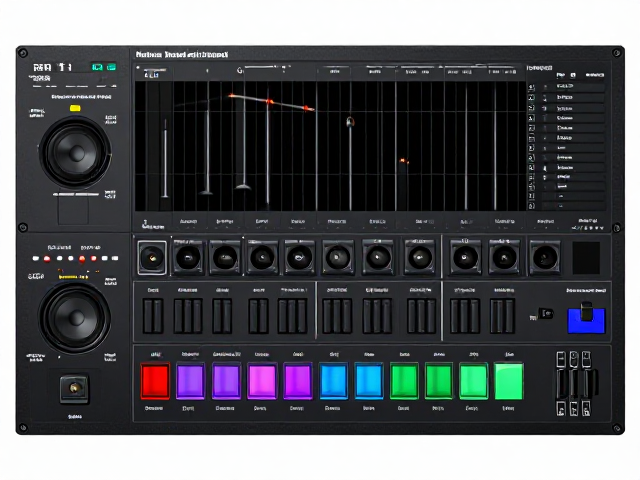
Task: Toggle the first checkbox in the right-side list
Action: [x=531, y=87]
